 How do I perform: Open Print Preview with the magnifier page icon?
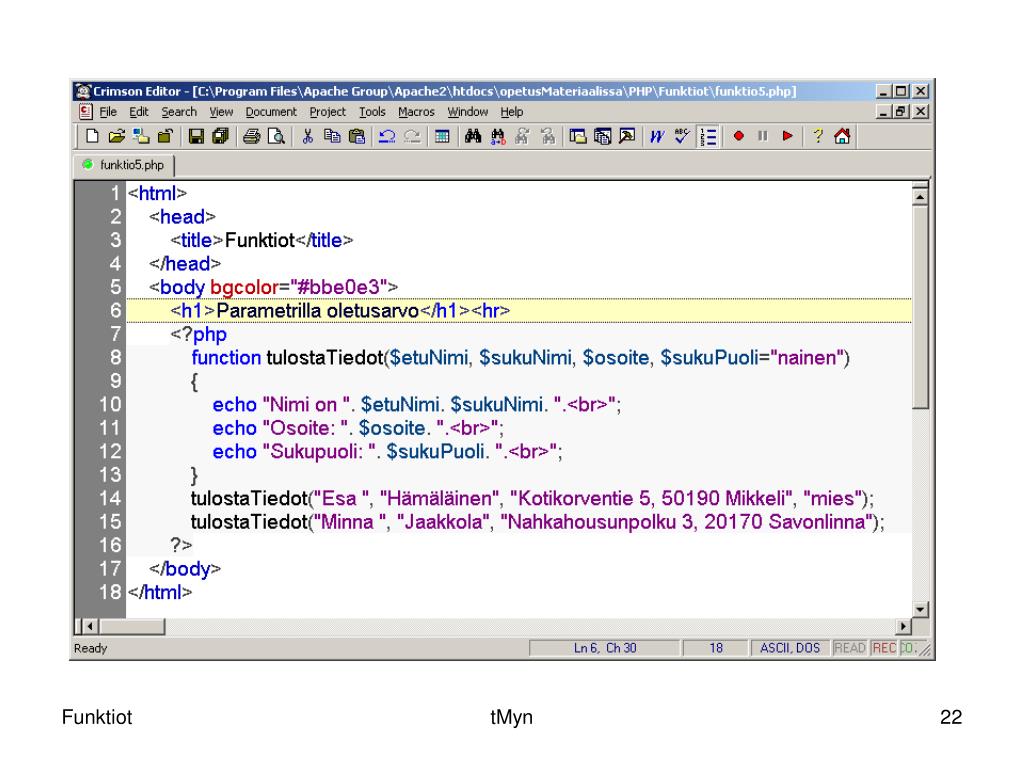pyautogui.click(x=276, y=136)
